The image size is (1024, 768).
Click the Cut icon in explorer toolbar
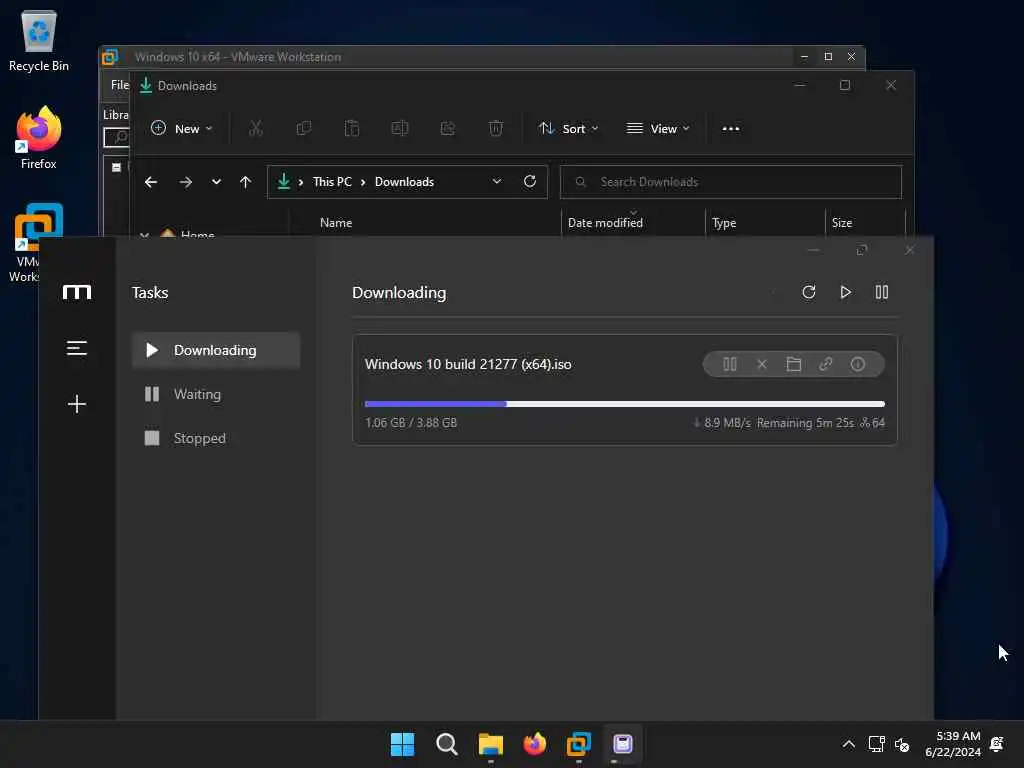coord(255,129)
